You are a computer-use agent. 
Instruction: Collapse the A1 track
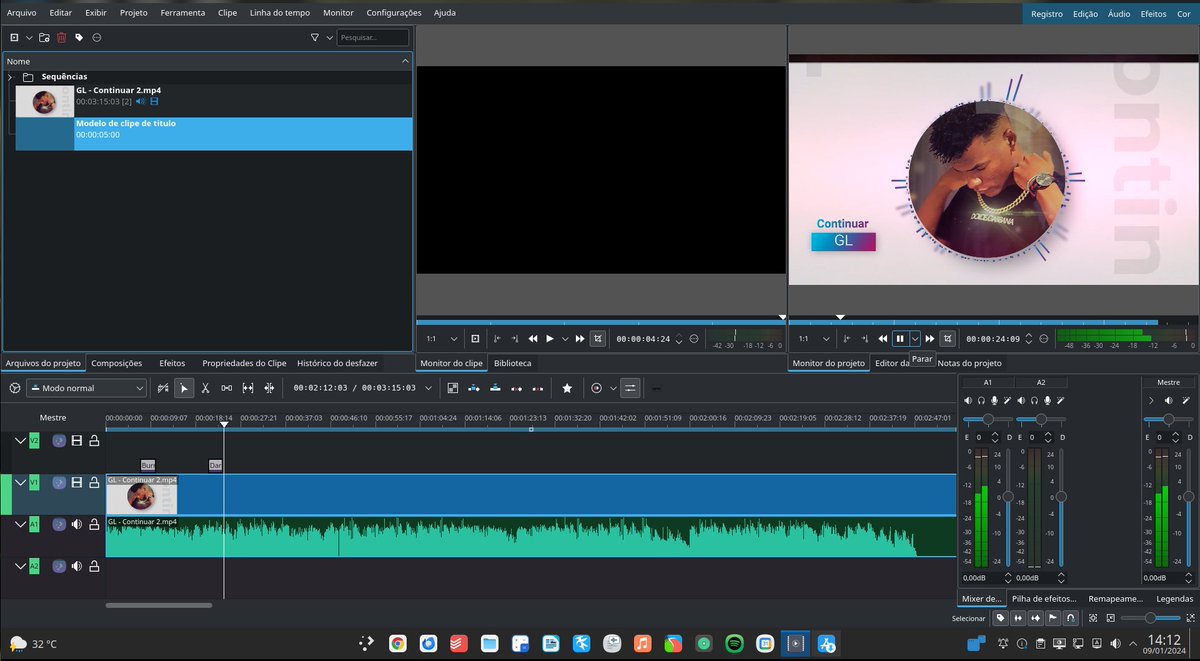coord(20,523)
